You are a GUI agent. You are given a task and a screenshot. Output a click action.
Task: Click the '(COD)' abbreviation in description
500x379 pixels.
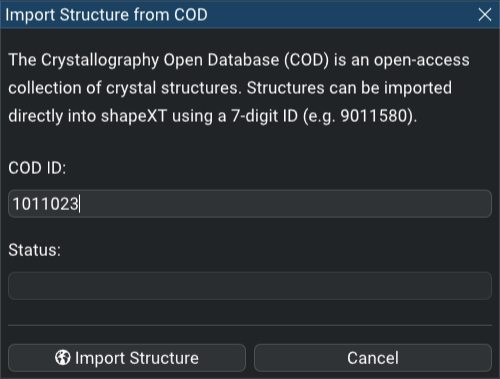pyautogui.click(x=307, y=60)
